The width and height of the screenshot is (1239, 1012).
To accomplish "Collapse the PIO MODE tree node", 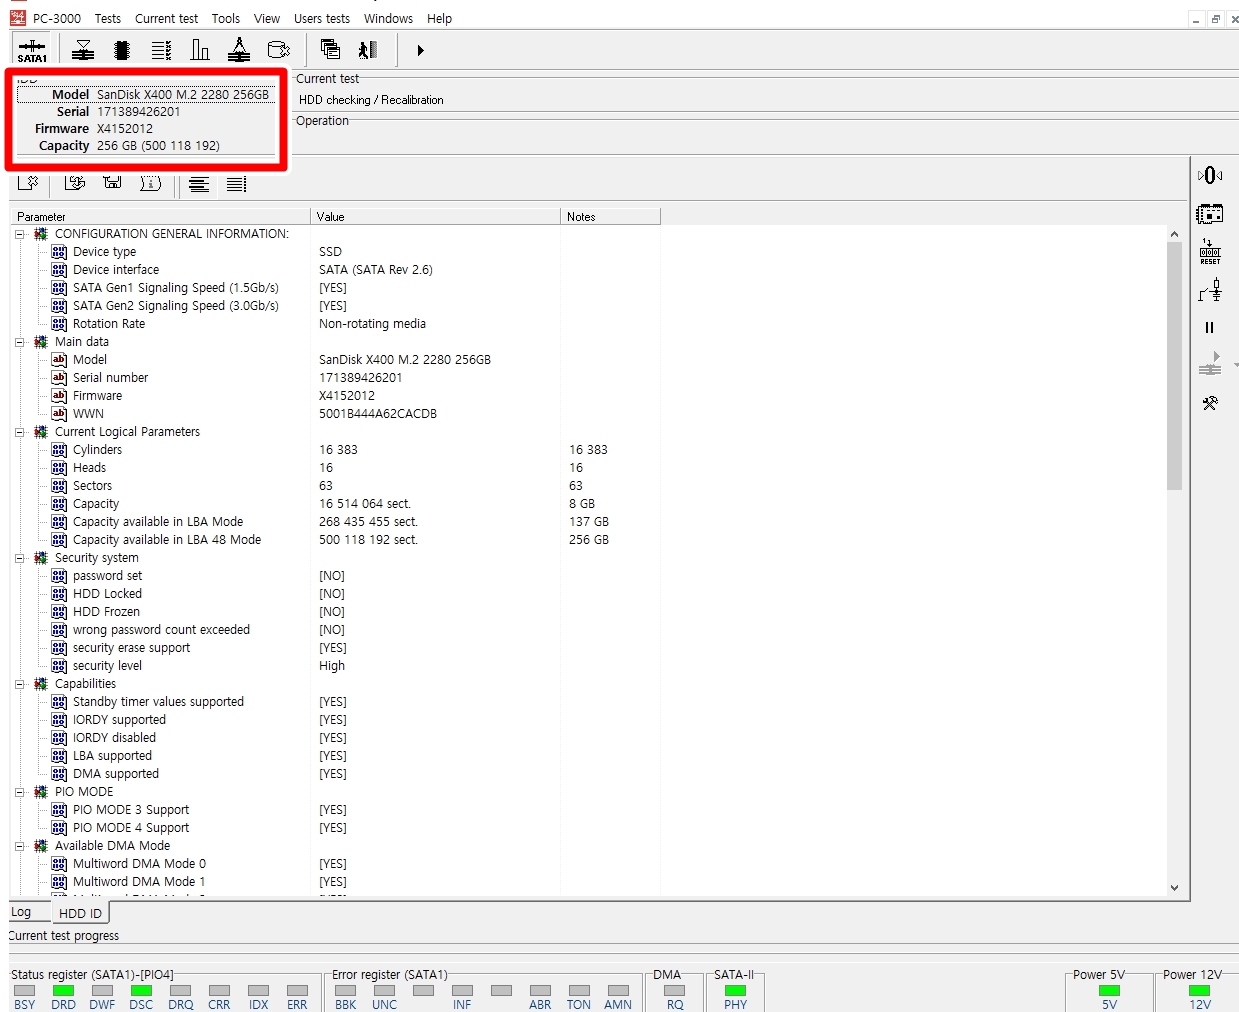I will (x=19, y=792).
